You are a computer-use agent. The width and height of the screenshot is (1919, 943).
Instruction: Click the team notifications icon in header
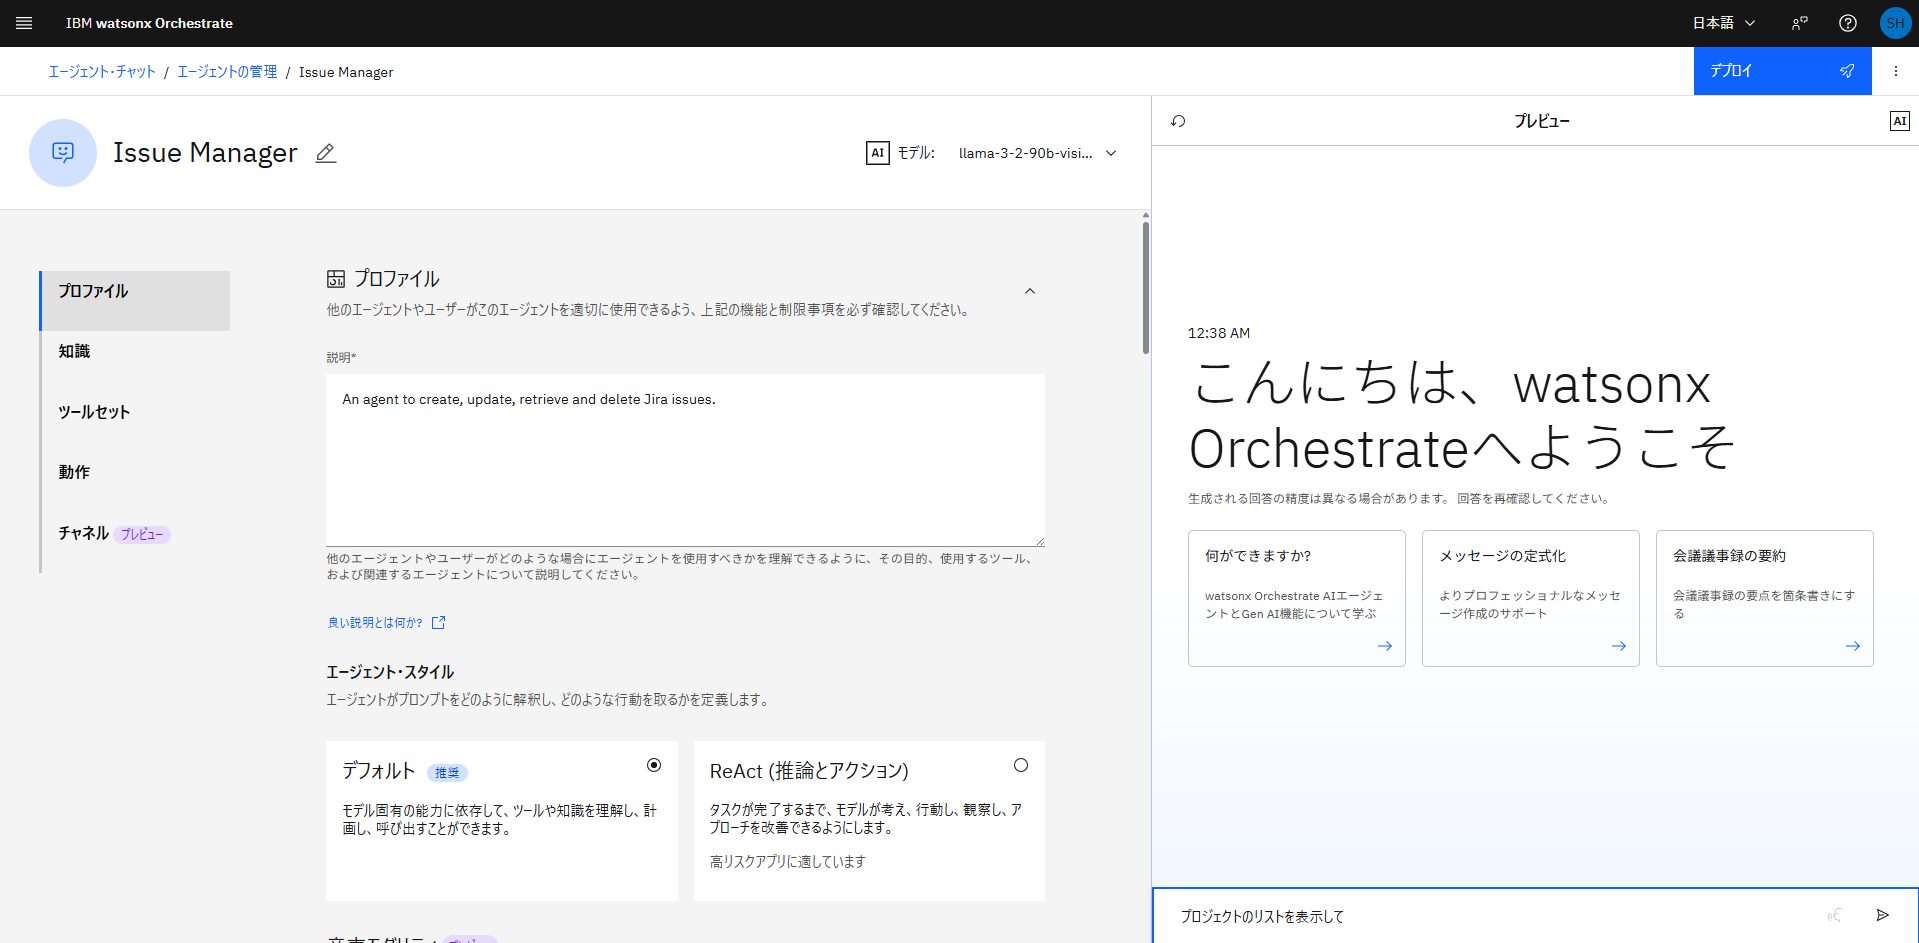[x=1799, y=23]
